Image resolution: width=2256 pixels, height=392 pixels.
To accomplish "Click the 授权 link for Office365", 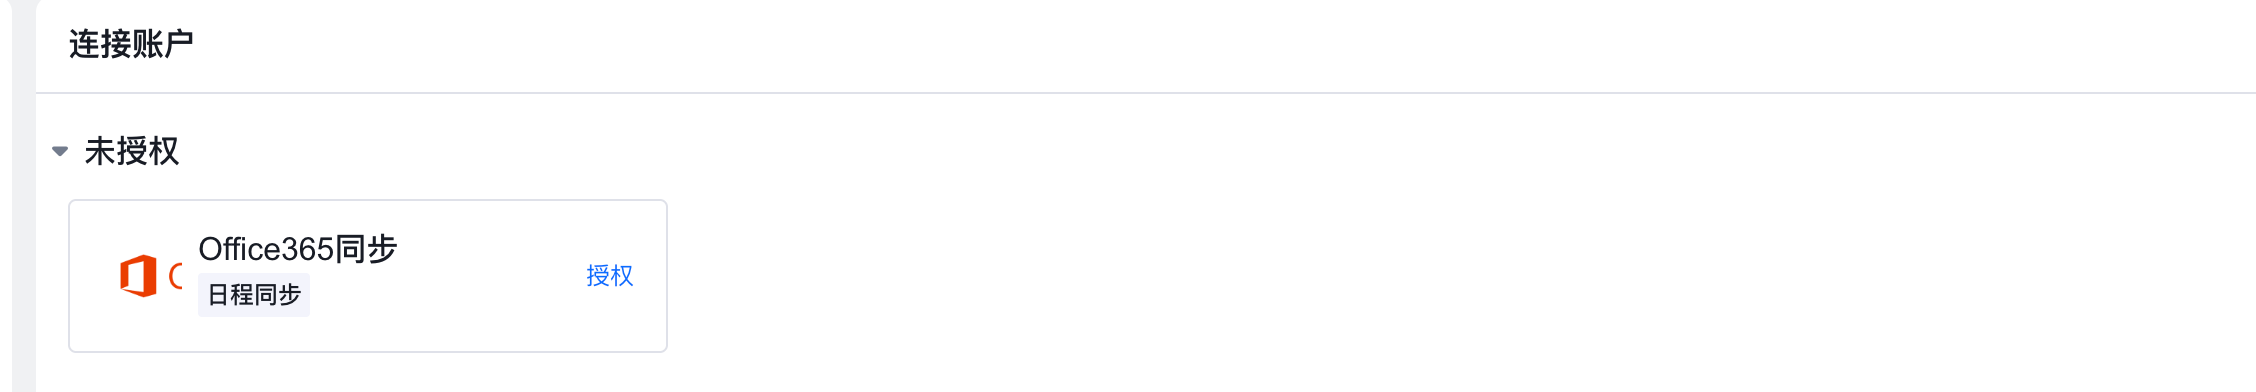I will [610, 276].
